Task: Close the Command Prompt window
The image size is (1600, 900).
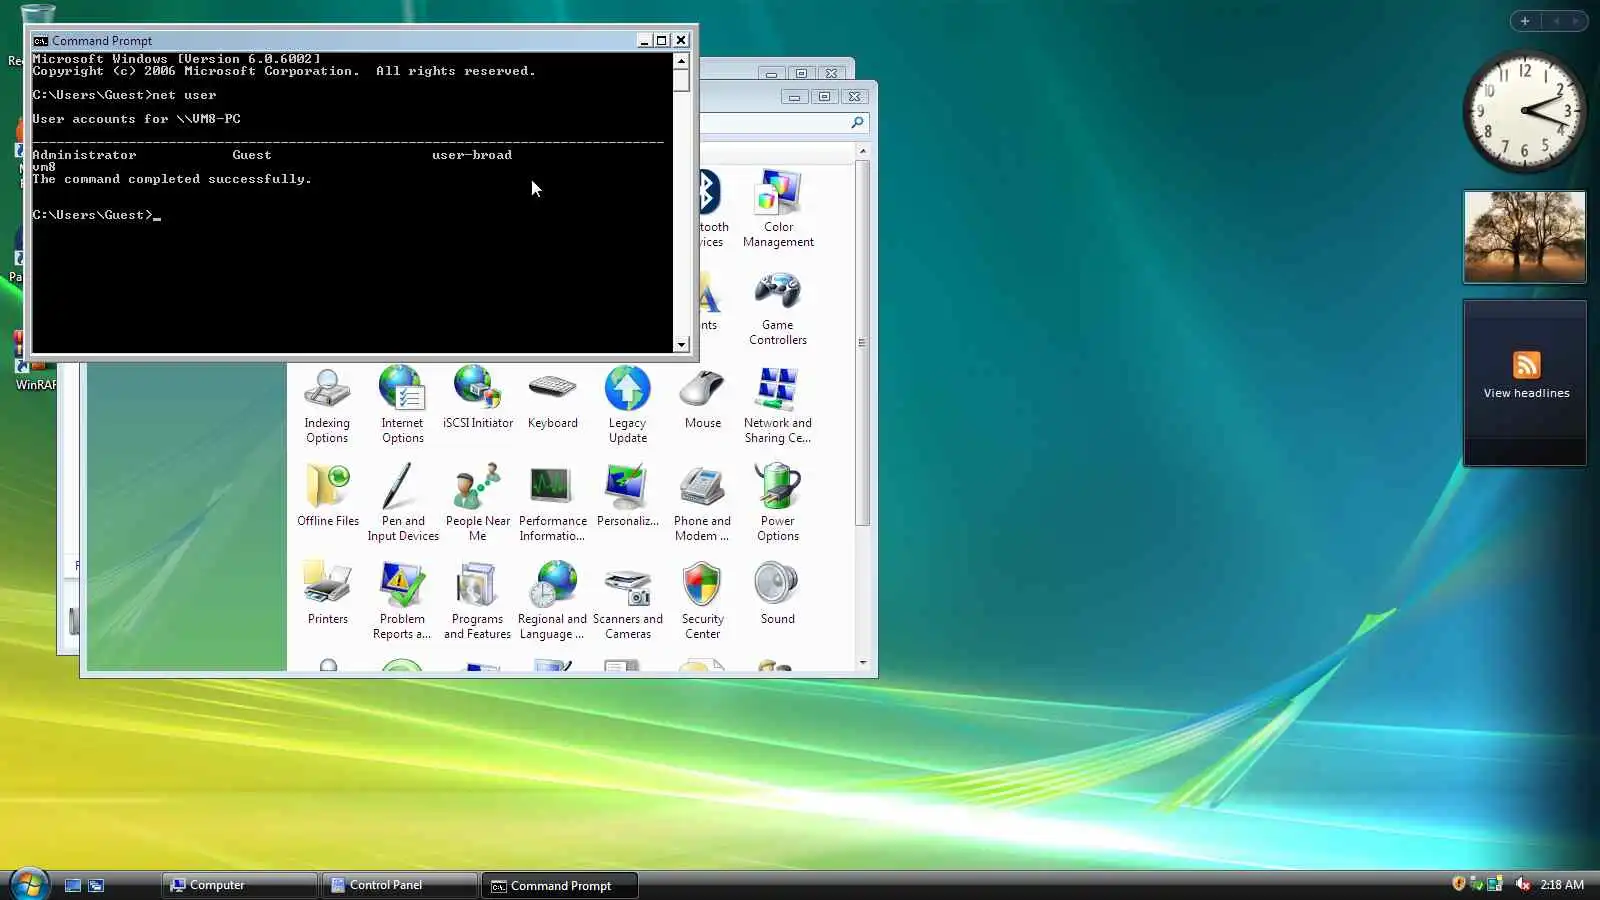Action: click(x=681, y=41)
